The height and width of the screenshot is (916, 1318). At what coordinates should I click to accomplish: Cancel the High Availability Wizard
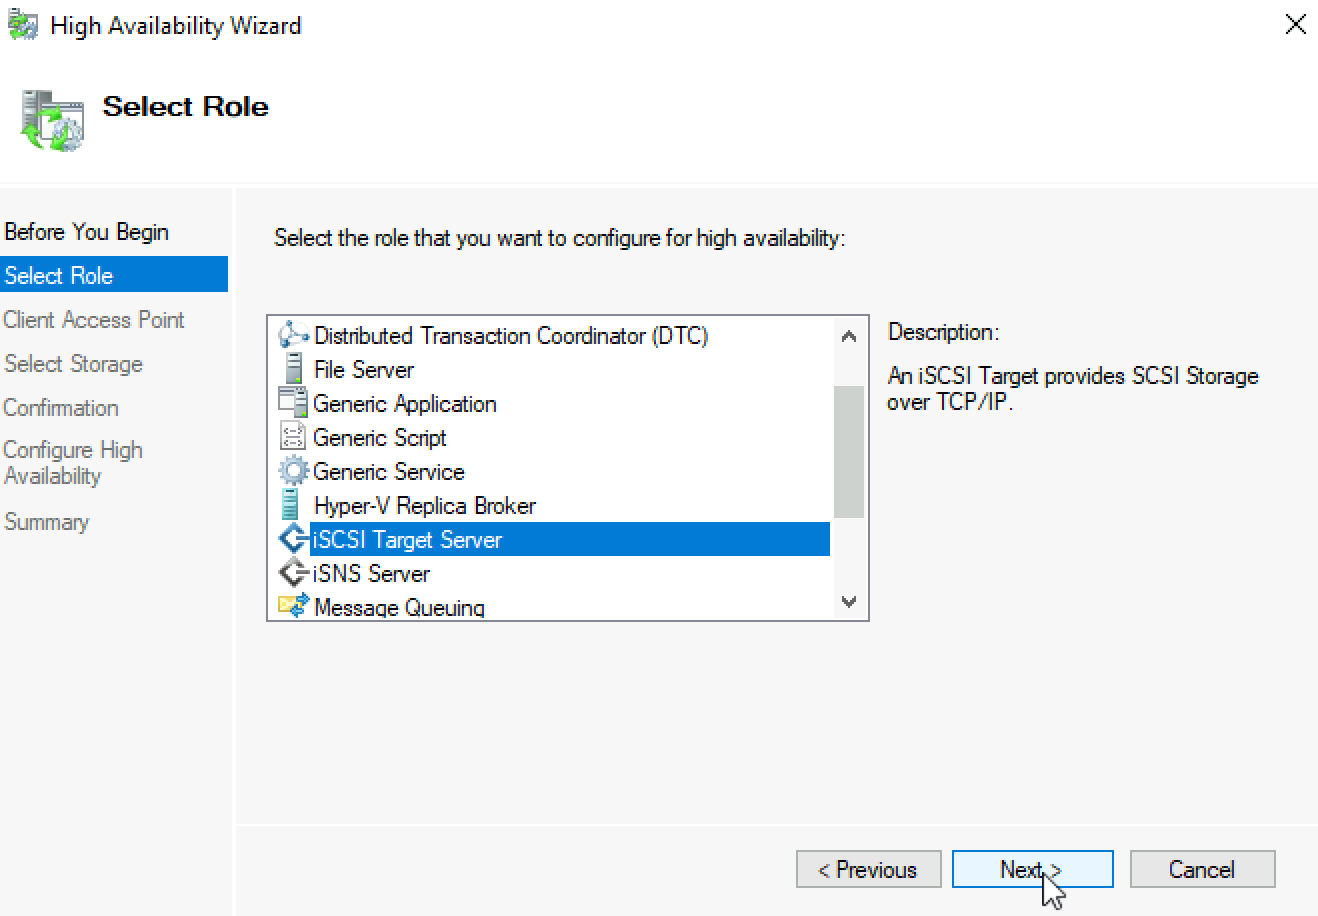[1202, 869]
